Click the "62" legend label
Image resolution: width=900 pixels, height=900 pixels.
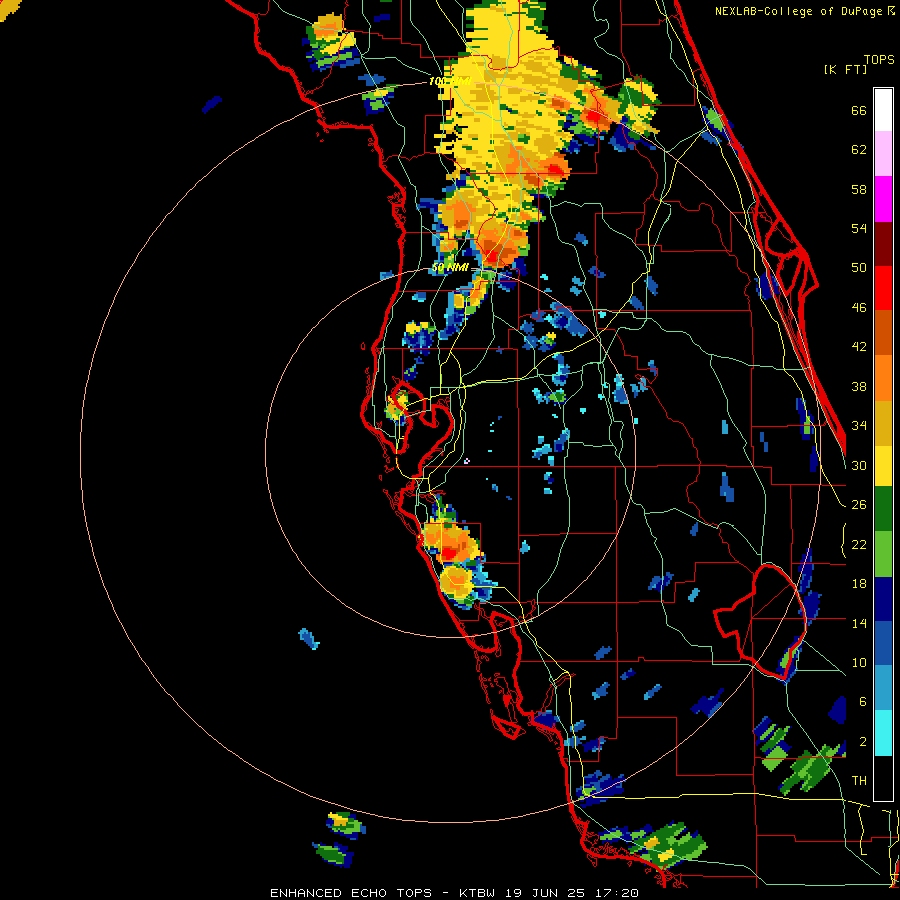pos(859,150)
